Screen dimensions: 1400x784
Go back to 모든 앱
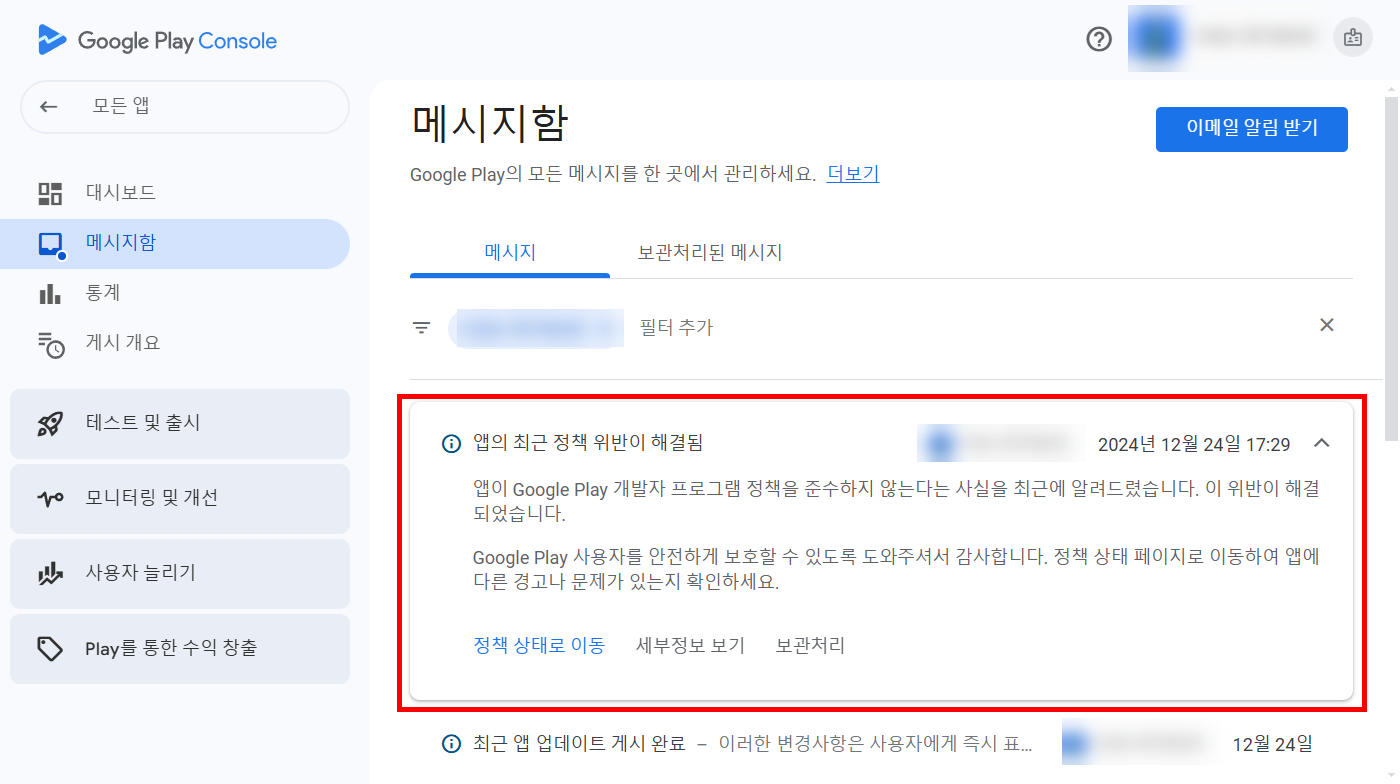click(x=185, y=106)
